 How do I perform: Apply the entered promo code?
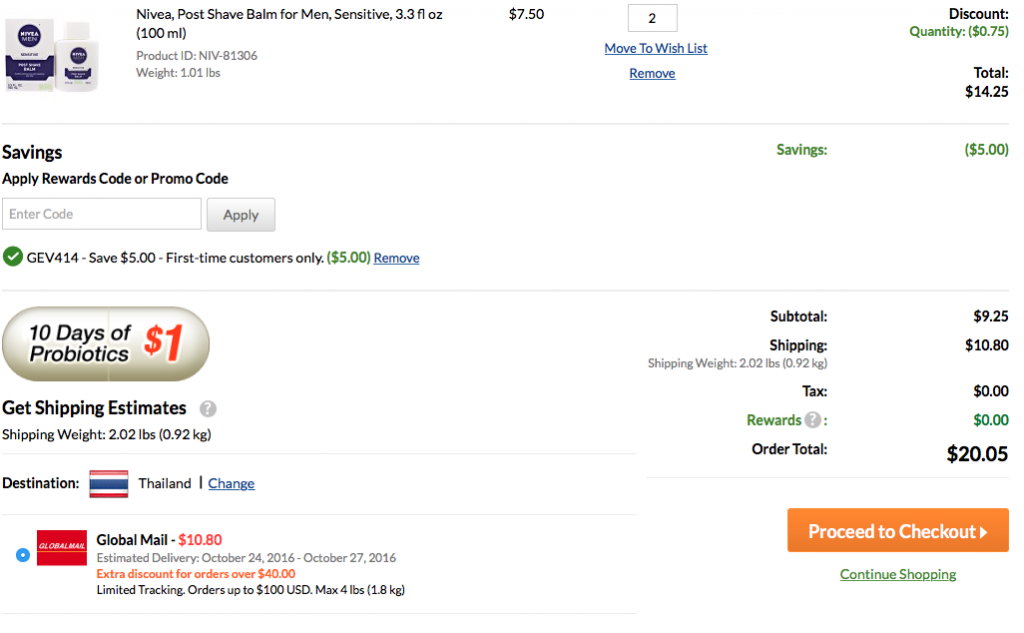(x=241, y=215)
